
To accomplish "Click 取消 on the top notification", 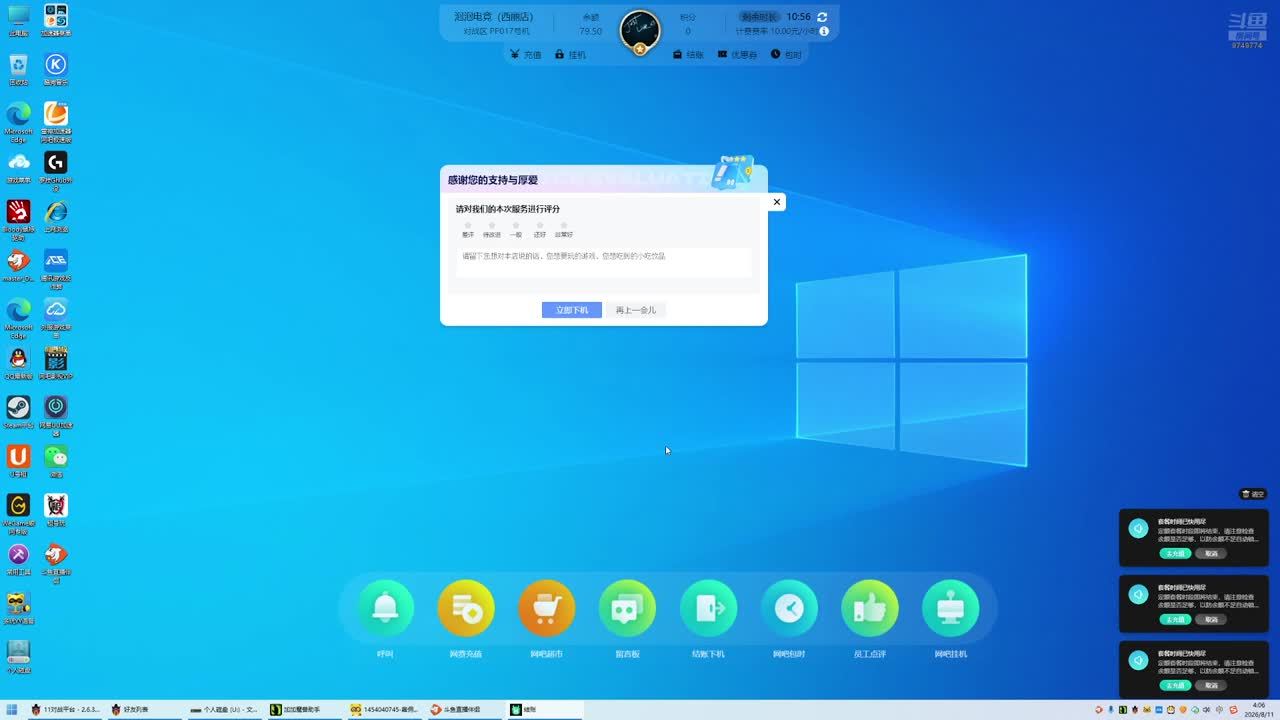I will tap(1211, 553).
